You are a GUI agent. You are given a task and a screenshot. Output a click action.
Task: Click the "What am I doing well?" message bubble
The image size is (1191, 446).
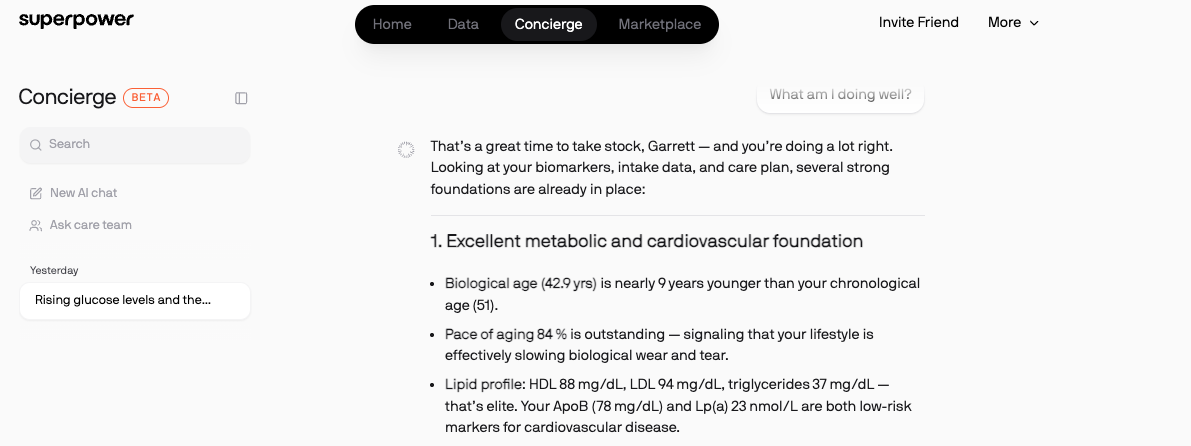click(x=840, y=95)
